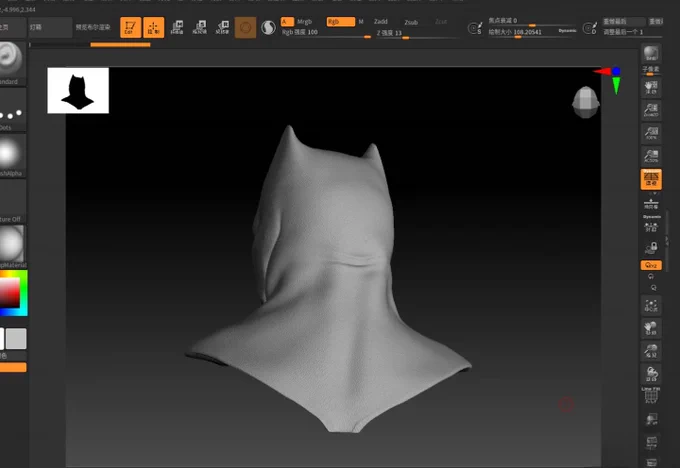Click the Zoom3D view icon

(x=651, y=350)
